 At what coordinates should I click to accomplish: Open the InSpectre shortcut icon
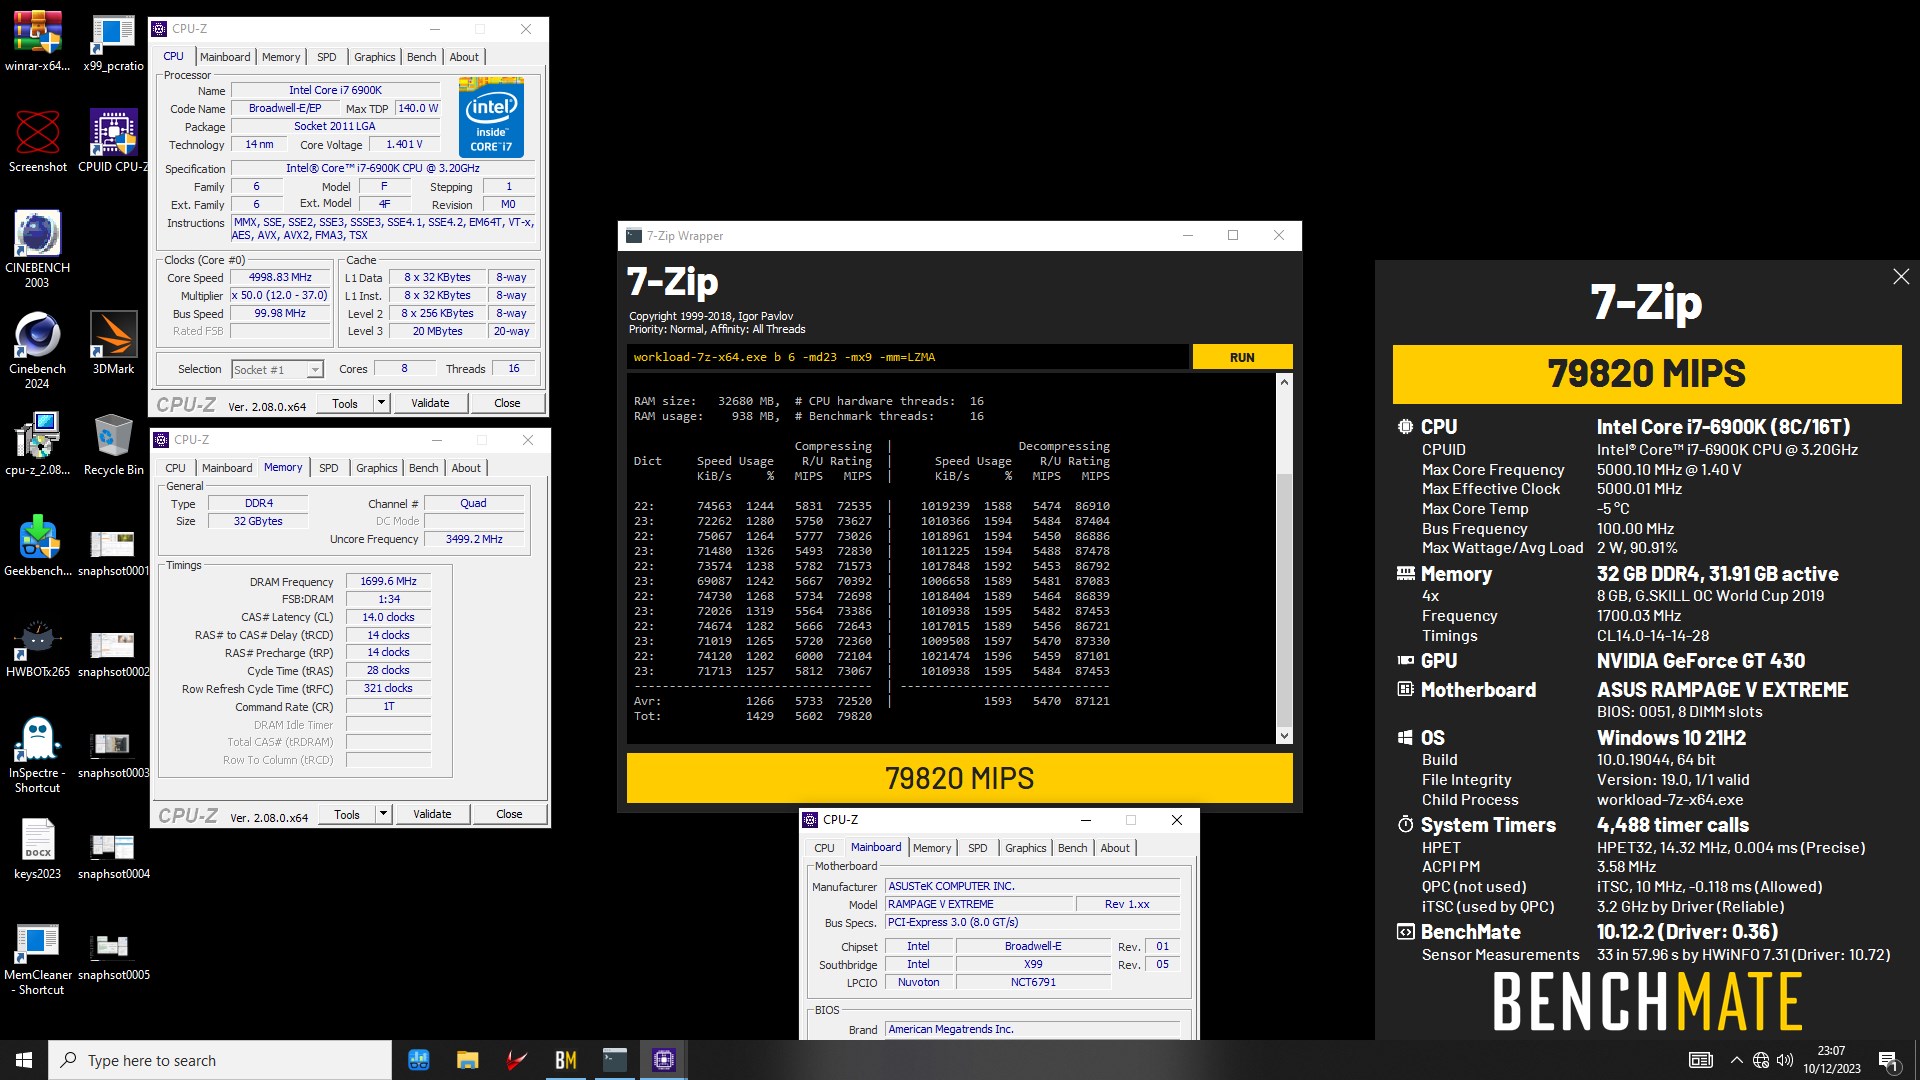click(x=37, y=754)
